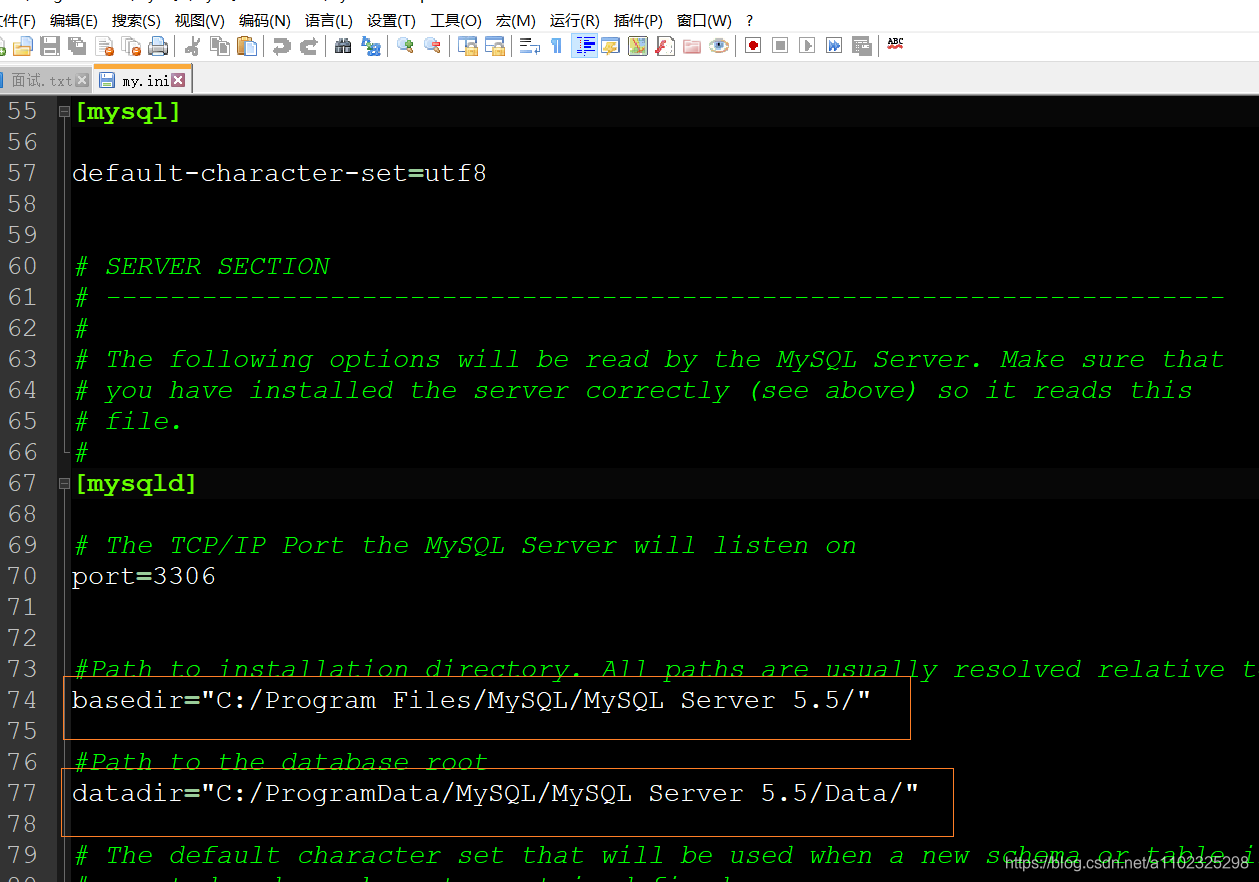Close the 面试.txt tab
The image size is (1259, 882).
82,80
